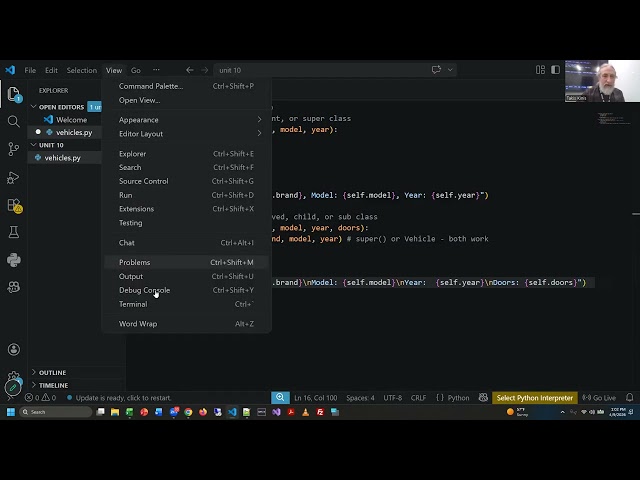Click the VS Code logo icon
The image size is (640, 480).
coord(10,70)
